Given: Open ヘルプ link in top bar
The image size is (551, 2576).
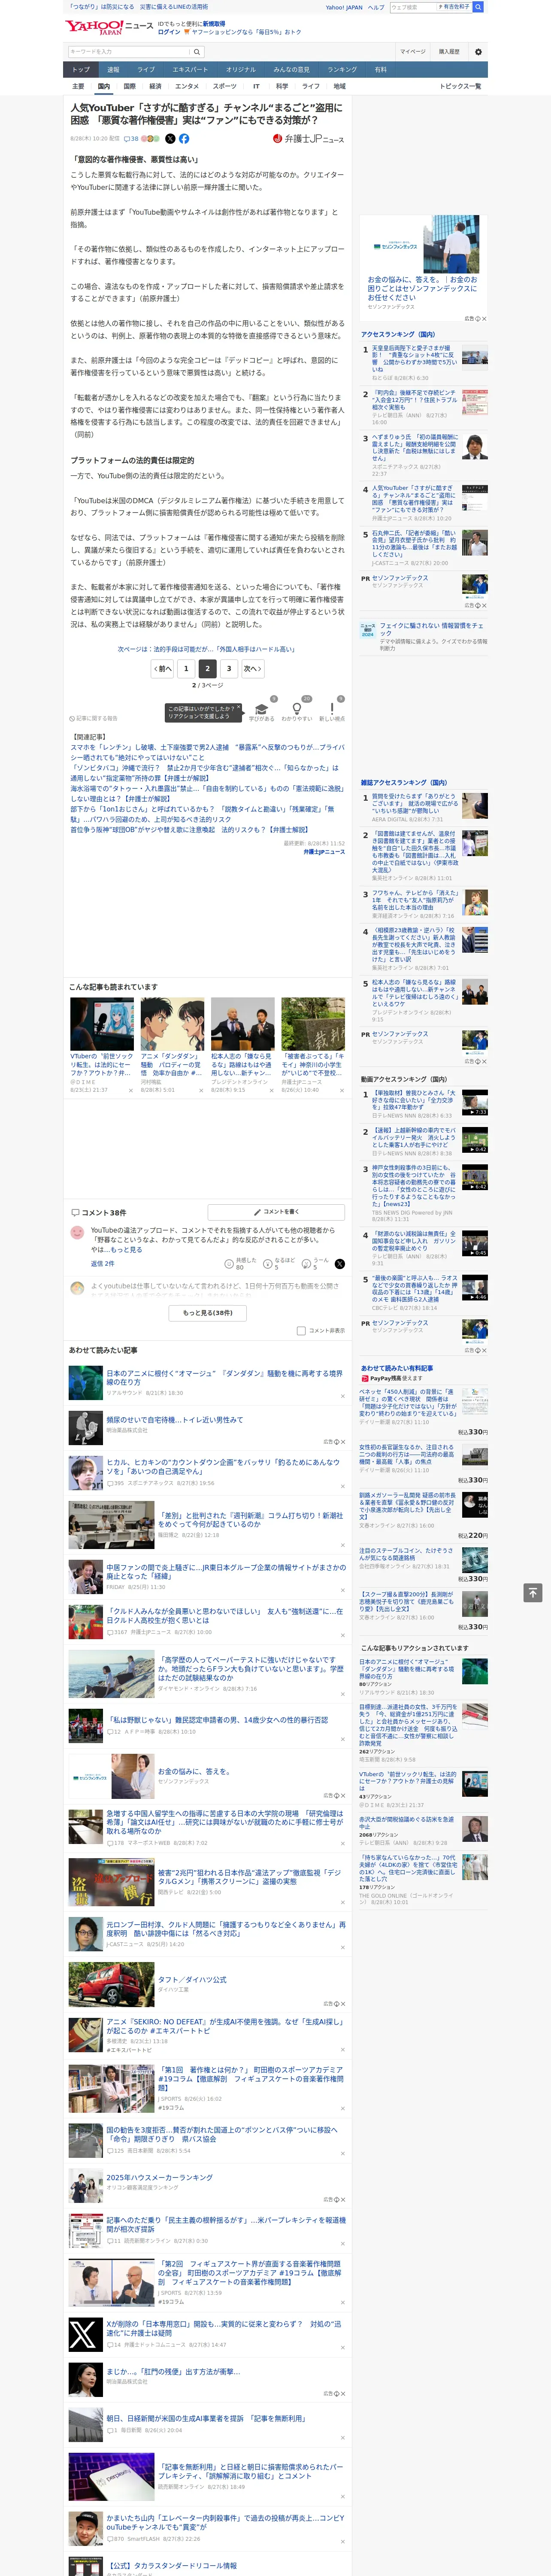Looking at the screenshot, I should (376, 7).
